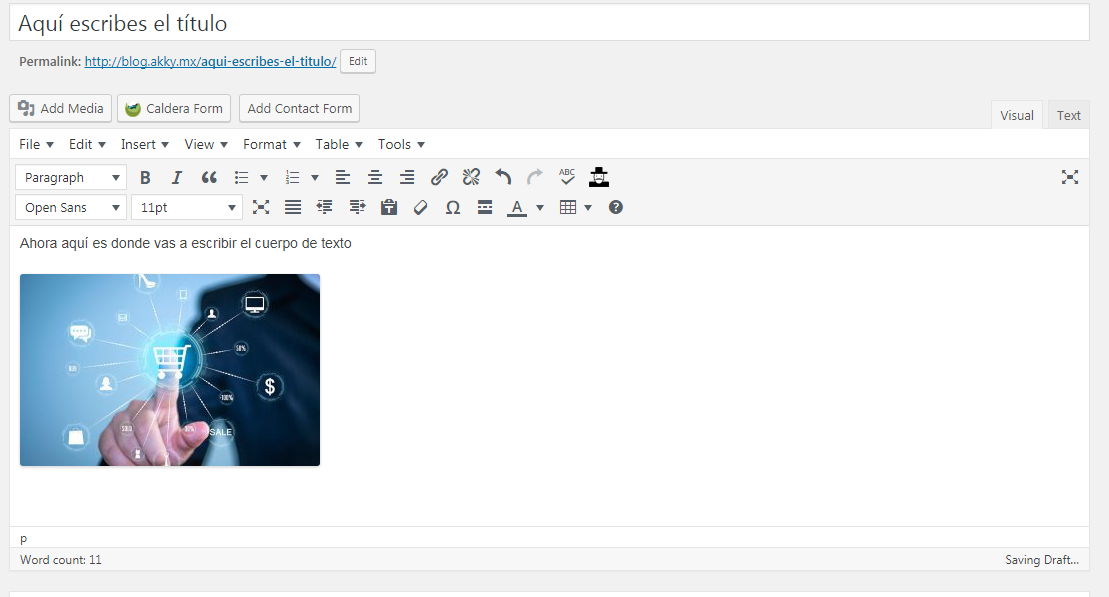
Task: Click the undo arrow icon
Action: point(503,178)
